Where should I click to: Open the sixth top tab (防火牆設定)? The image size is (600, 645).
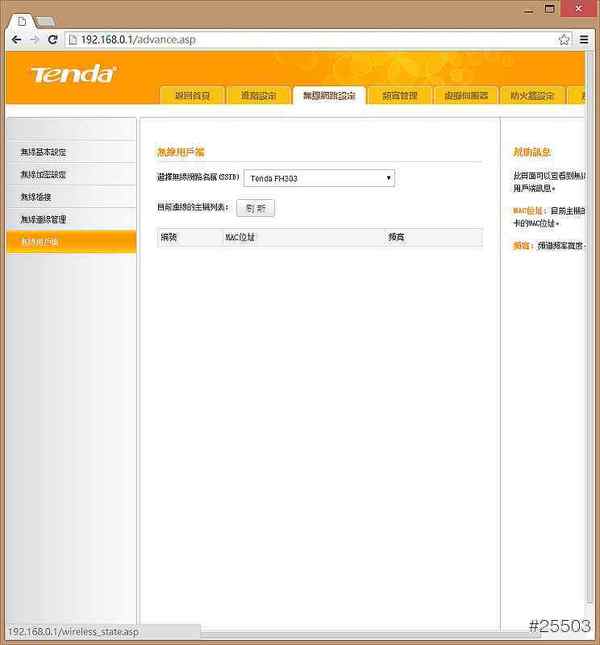[x=532, y=95]
